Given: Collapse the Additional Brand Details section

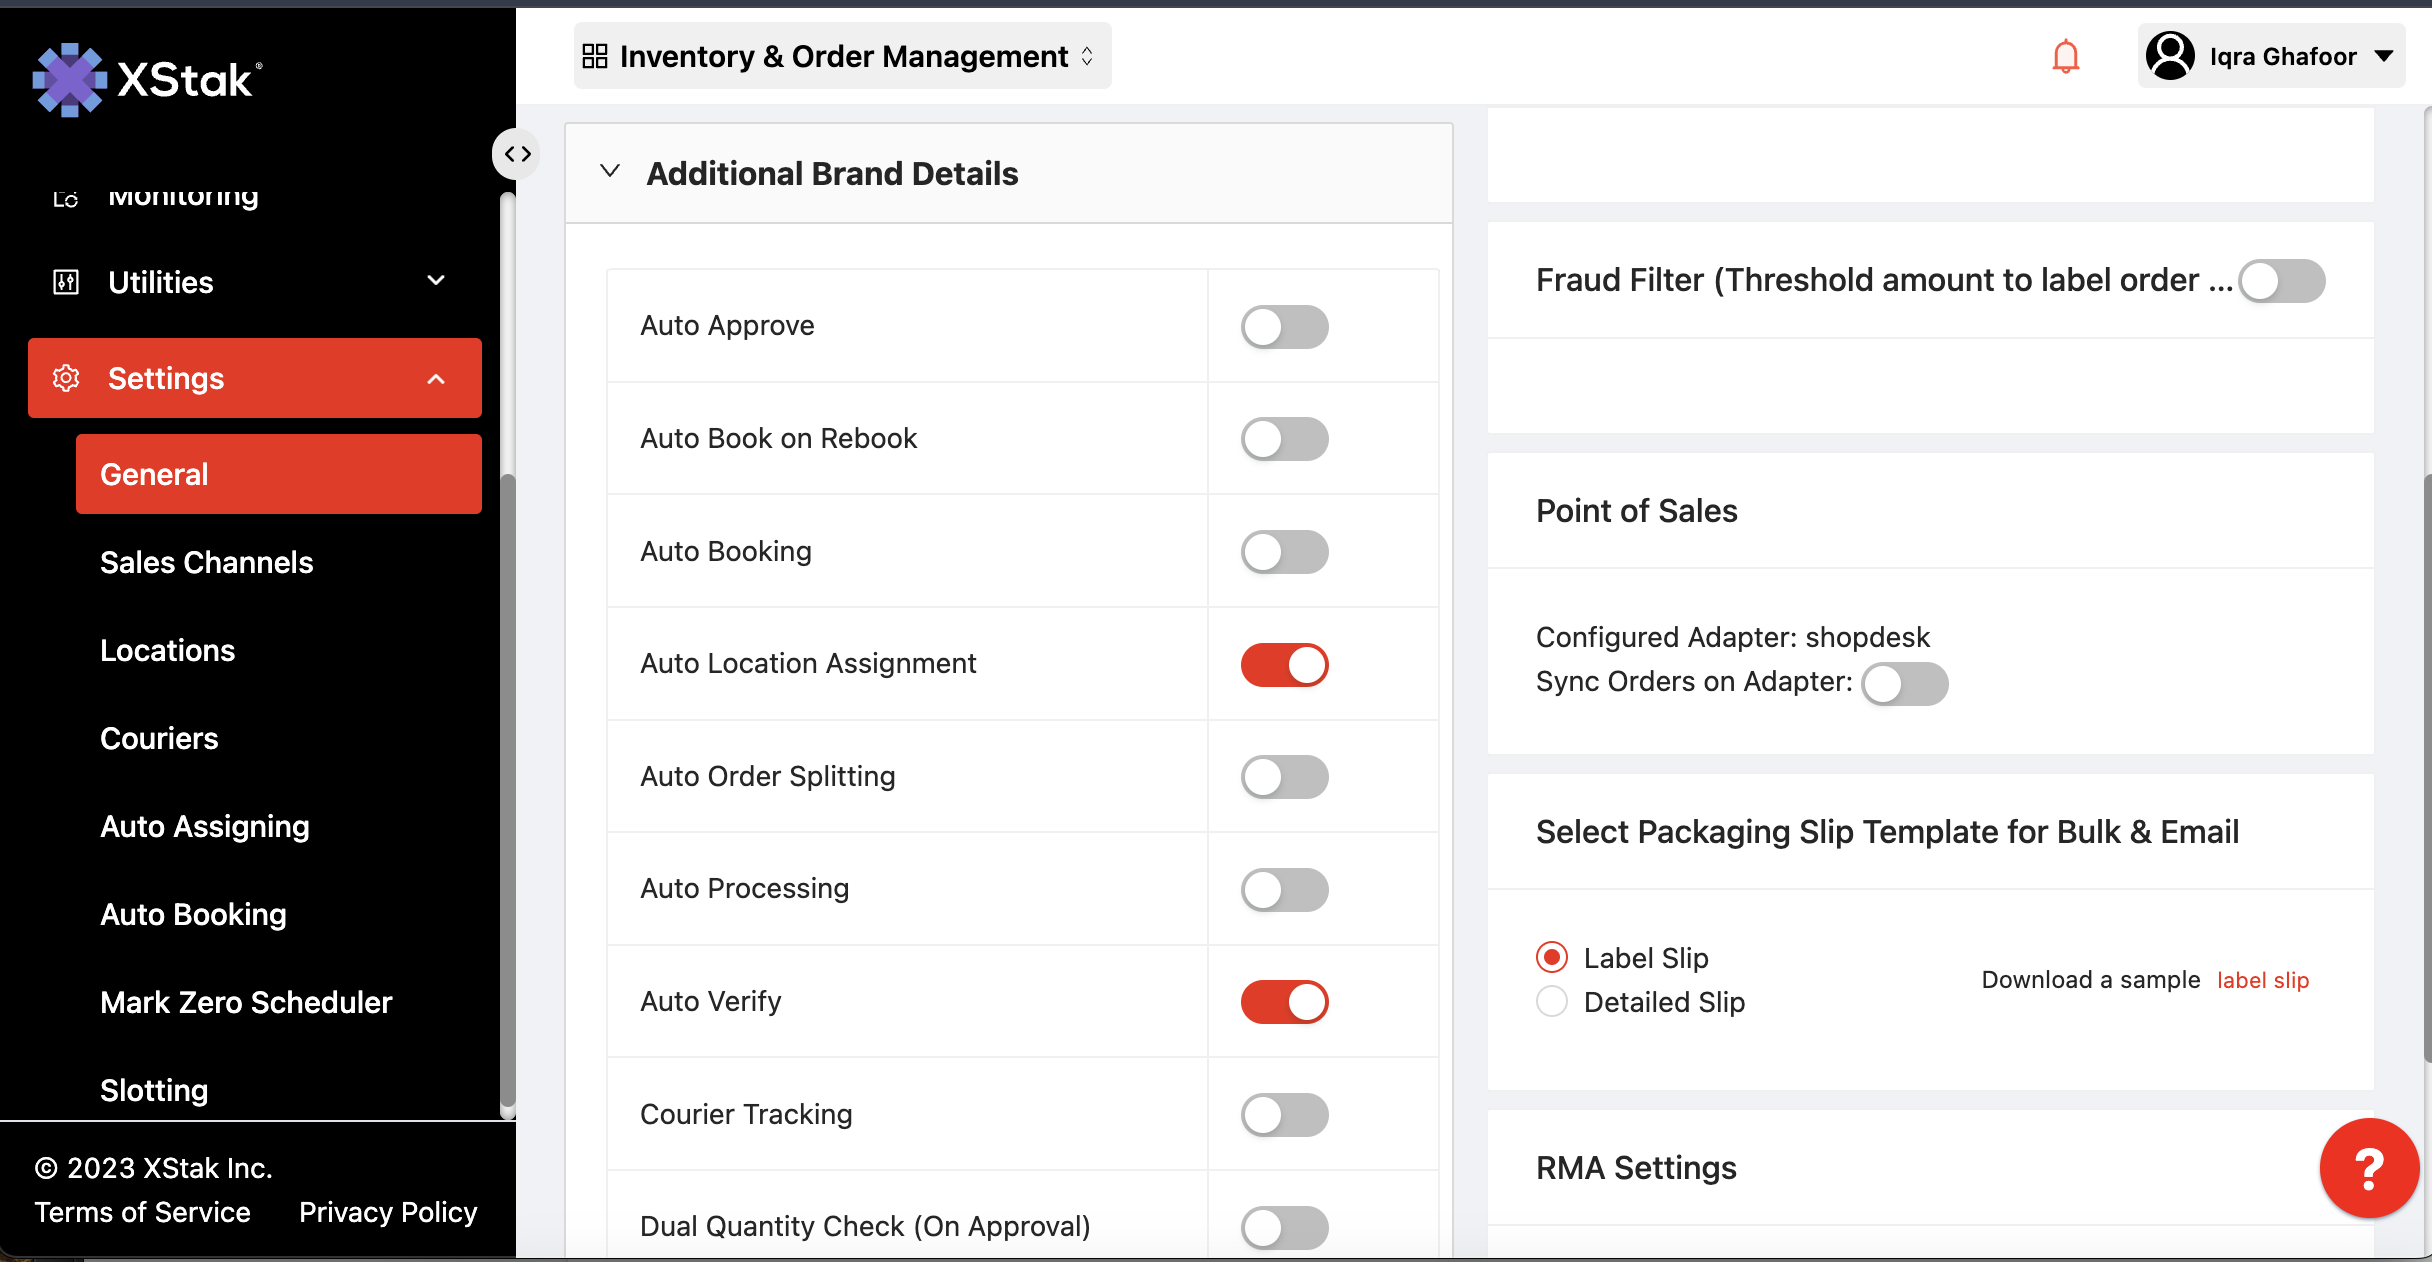Looking at the screenshot, I should coord(610,172).
